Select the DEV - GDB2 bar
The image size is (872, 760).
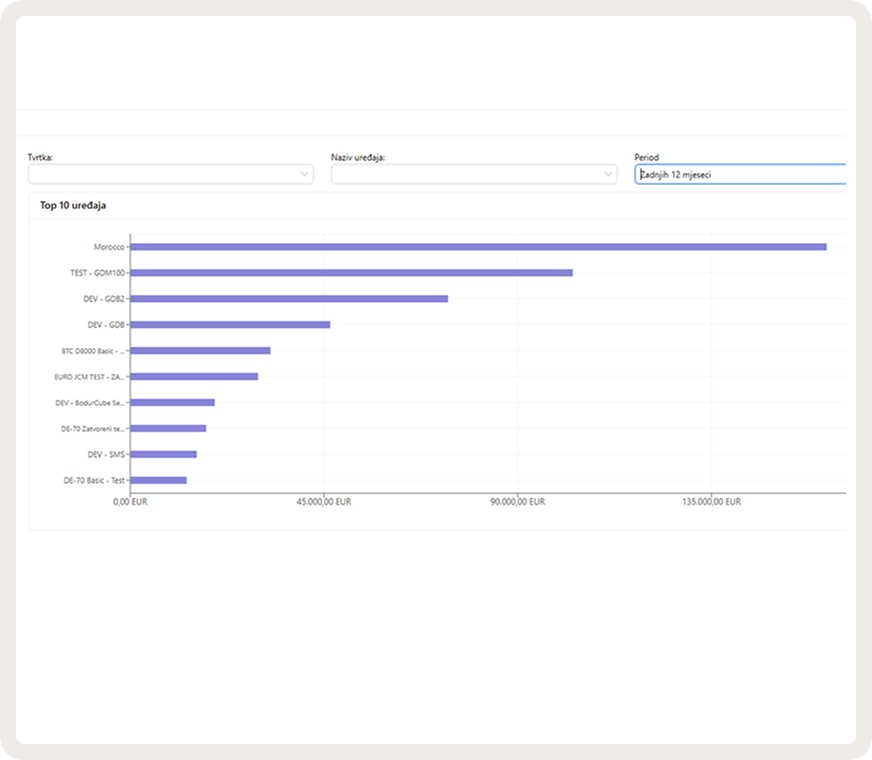coord(289,299)
